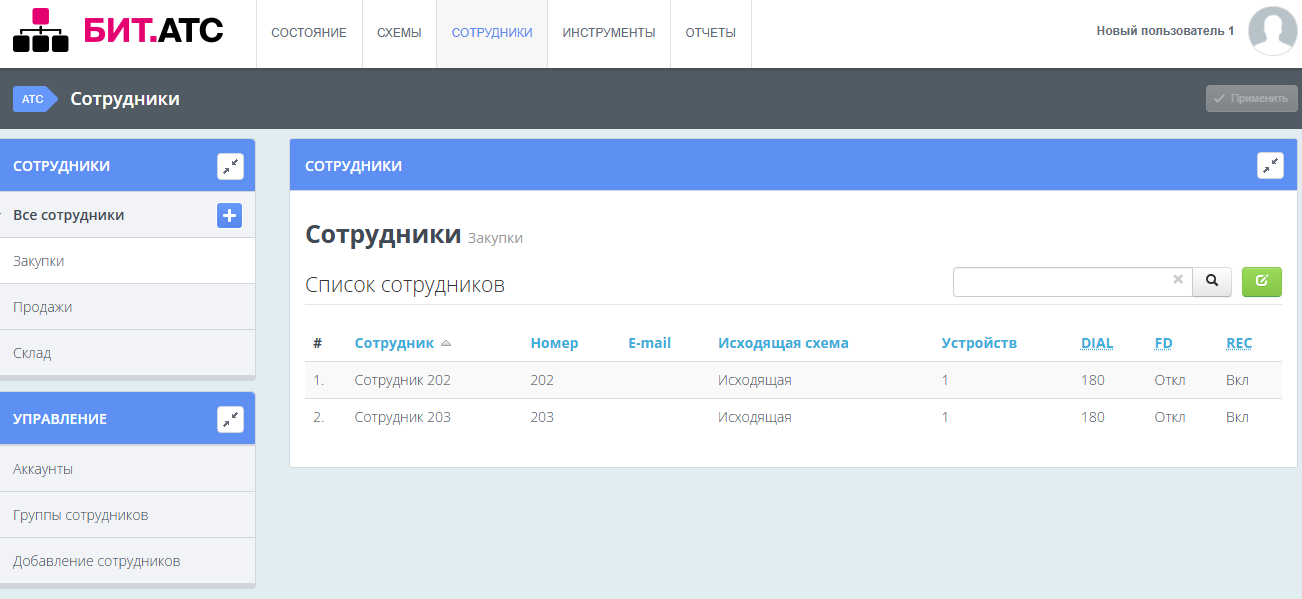The height and width of the screenshot is (599, 1302).
Task: Collapse the УПРАВЛЕНИЕ panel
Action: [231, 419]
